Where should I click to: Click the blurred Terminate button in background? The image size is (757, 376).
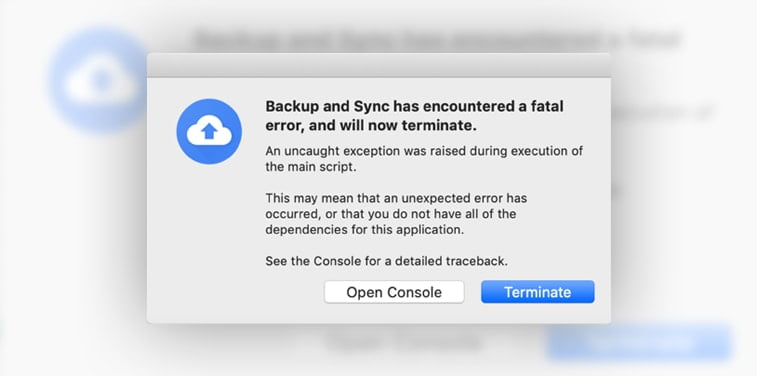point(638,343)
